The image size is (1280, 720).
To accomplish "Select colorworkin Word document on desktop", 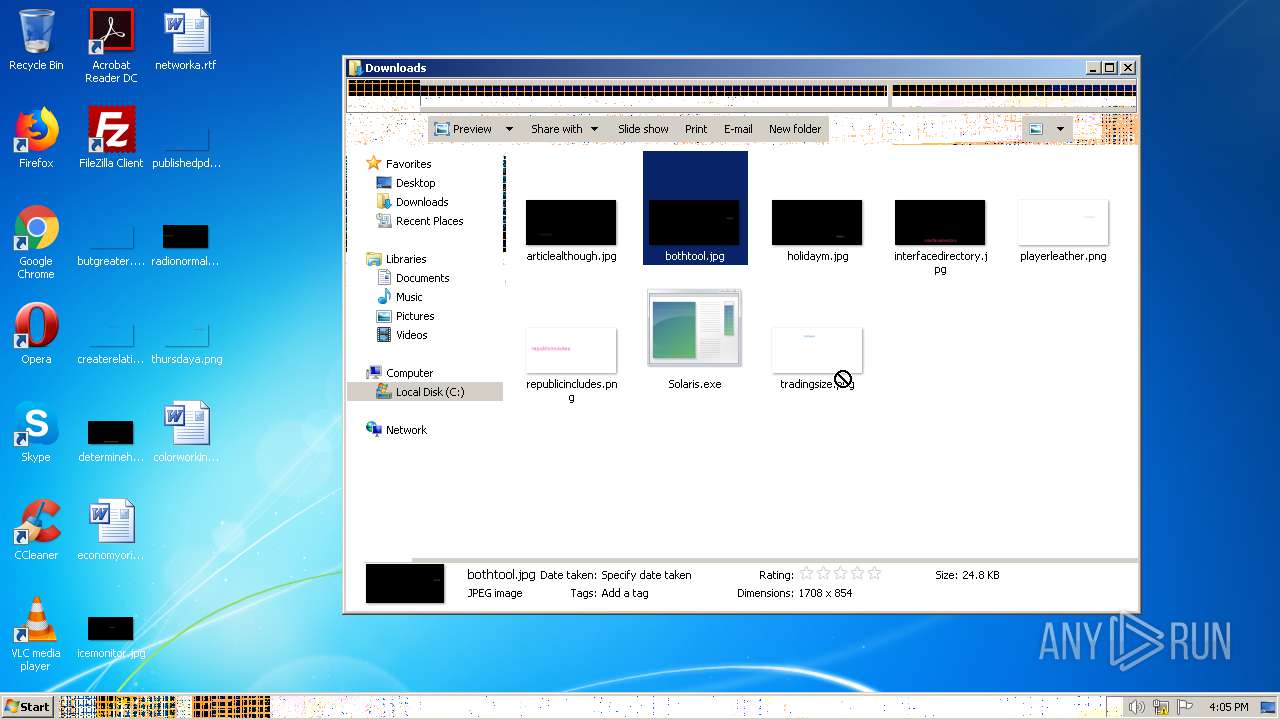I will click(186, 433).
